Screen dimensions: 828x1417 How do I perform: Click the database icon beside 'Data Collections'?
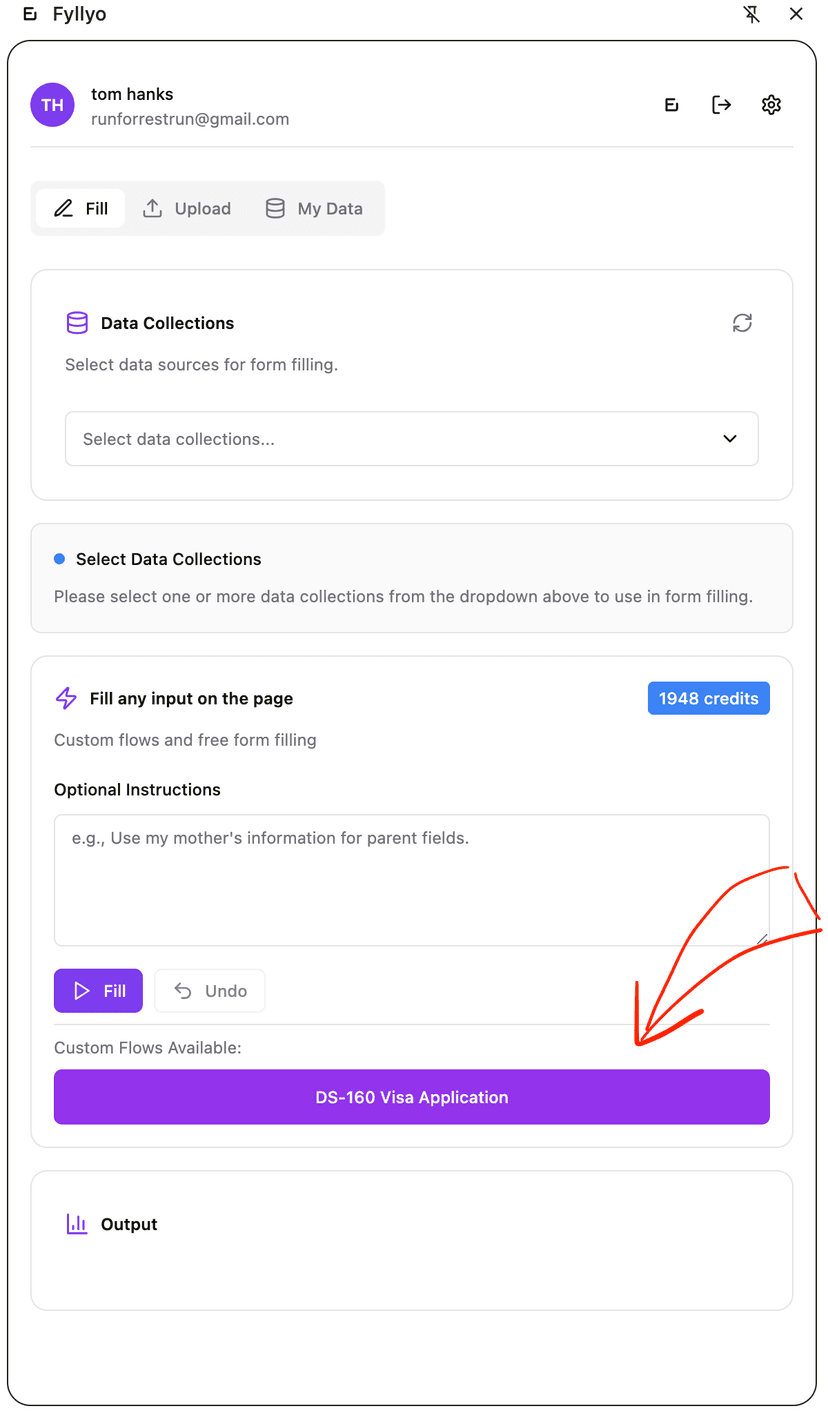(77, 323)
